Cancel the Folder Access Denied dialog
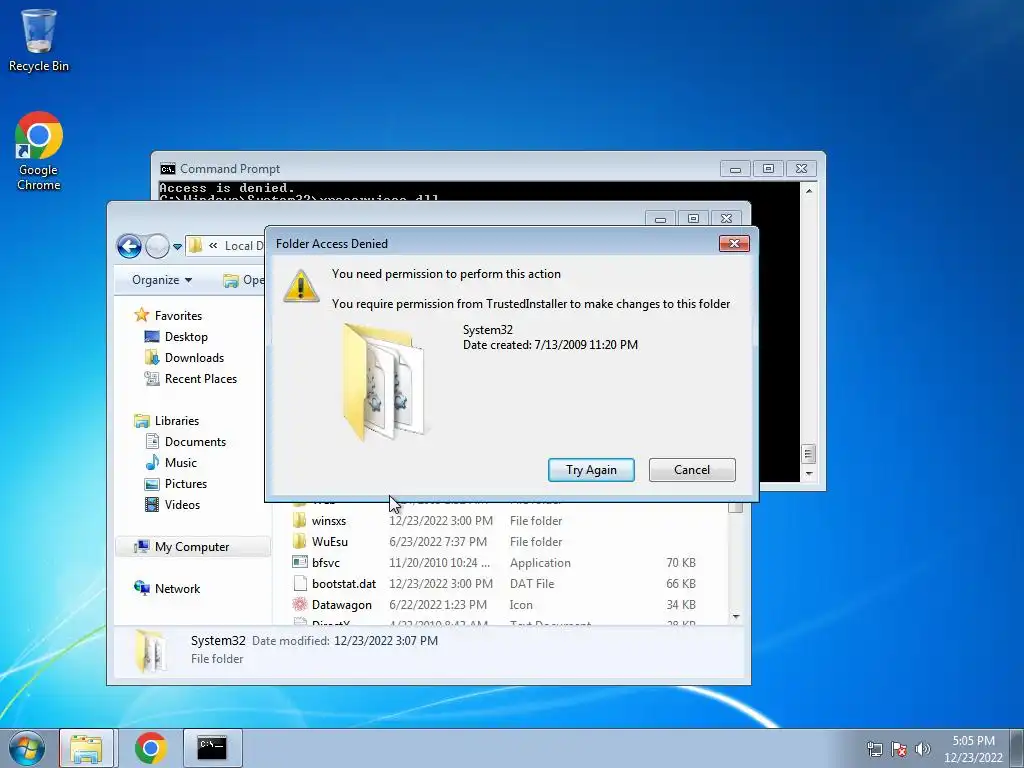This screenshot has width=1024, height=768. [692, 470]
